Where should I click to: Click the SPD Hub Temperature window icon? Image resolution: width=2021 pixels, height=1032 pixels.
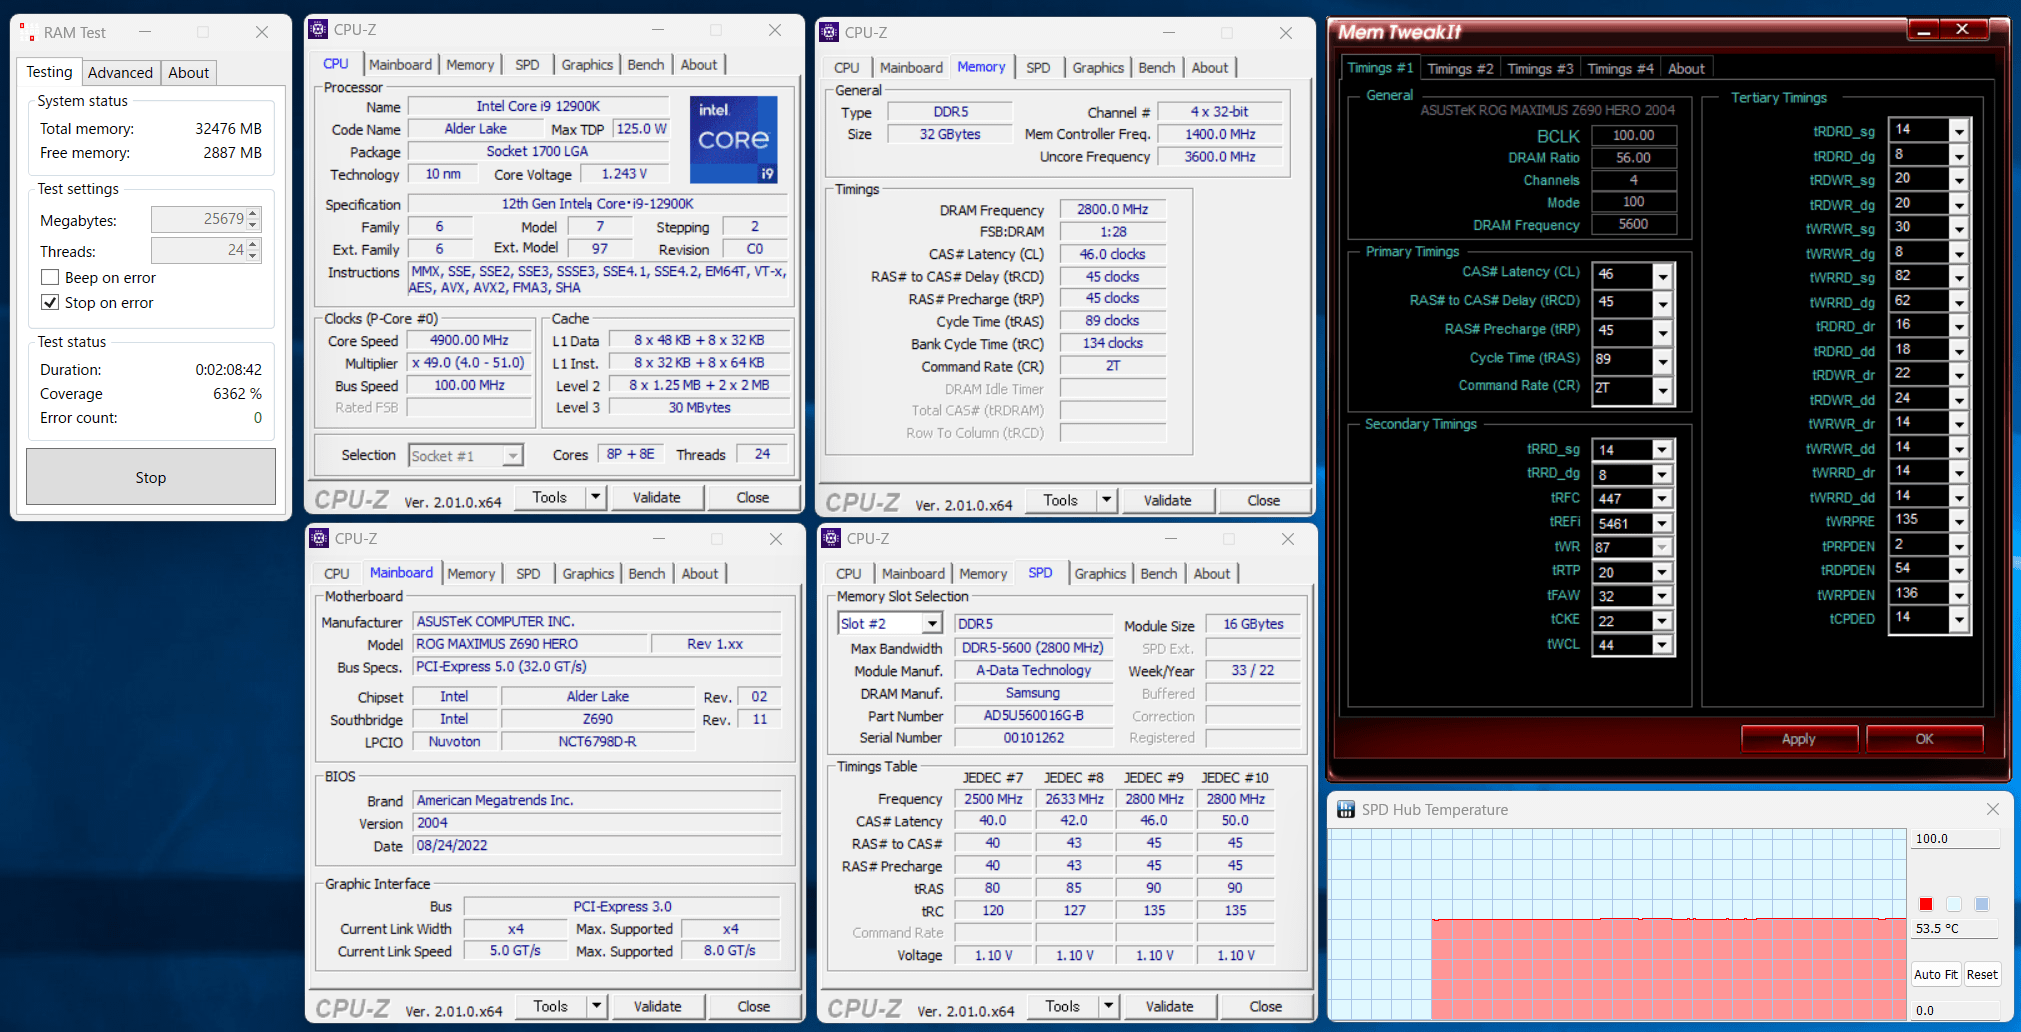tap(1346, 809)
